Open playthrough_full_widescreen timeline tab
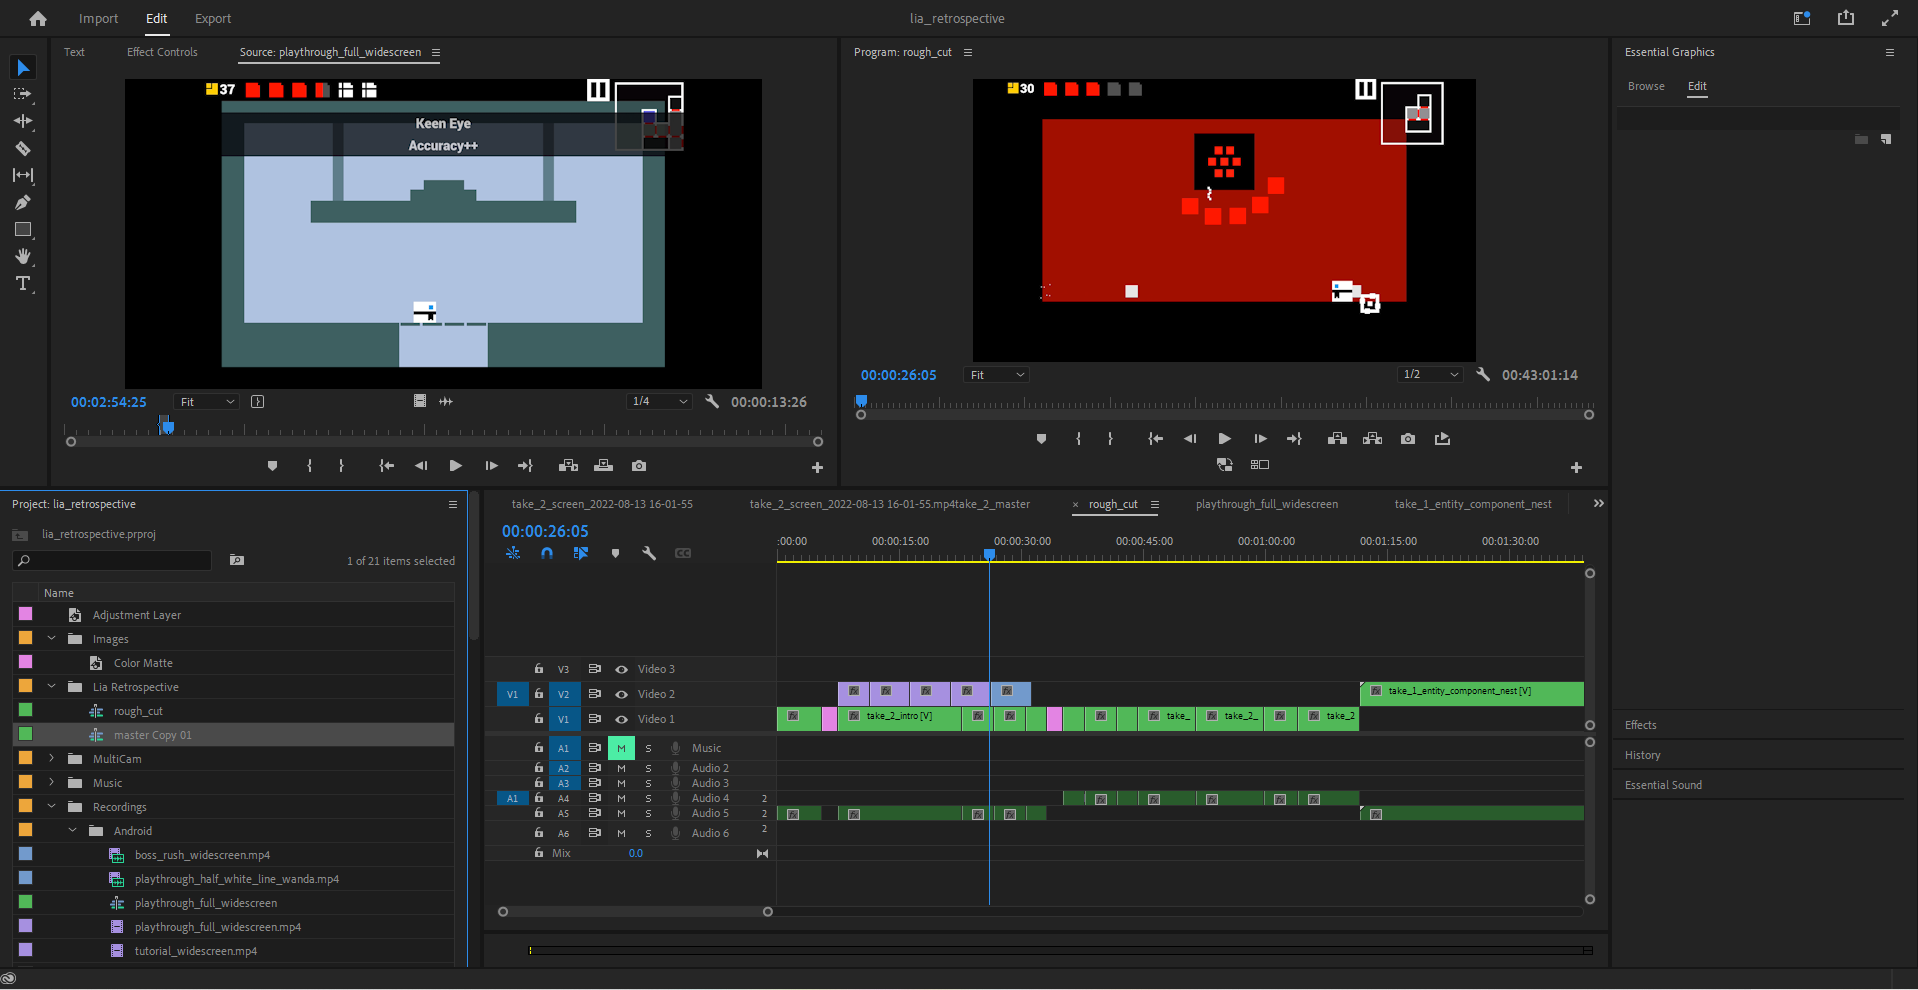Image resolution: width=1918 pixels, height=990 pixels. (x=1267, y=504)
